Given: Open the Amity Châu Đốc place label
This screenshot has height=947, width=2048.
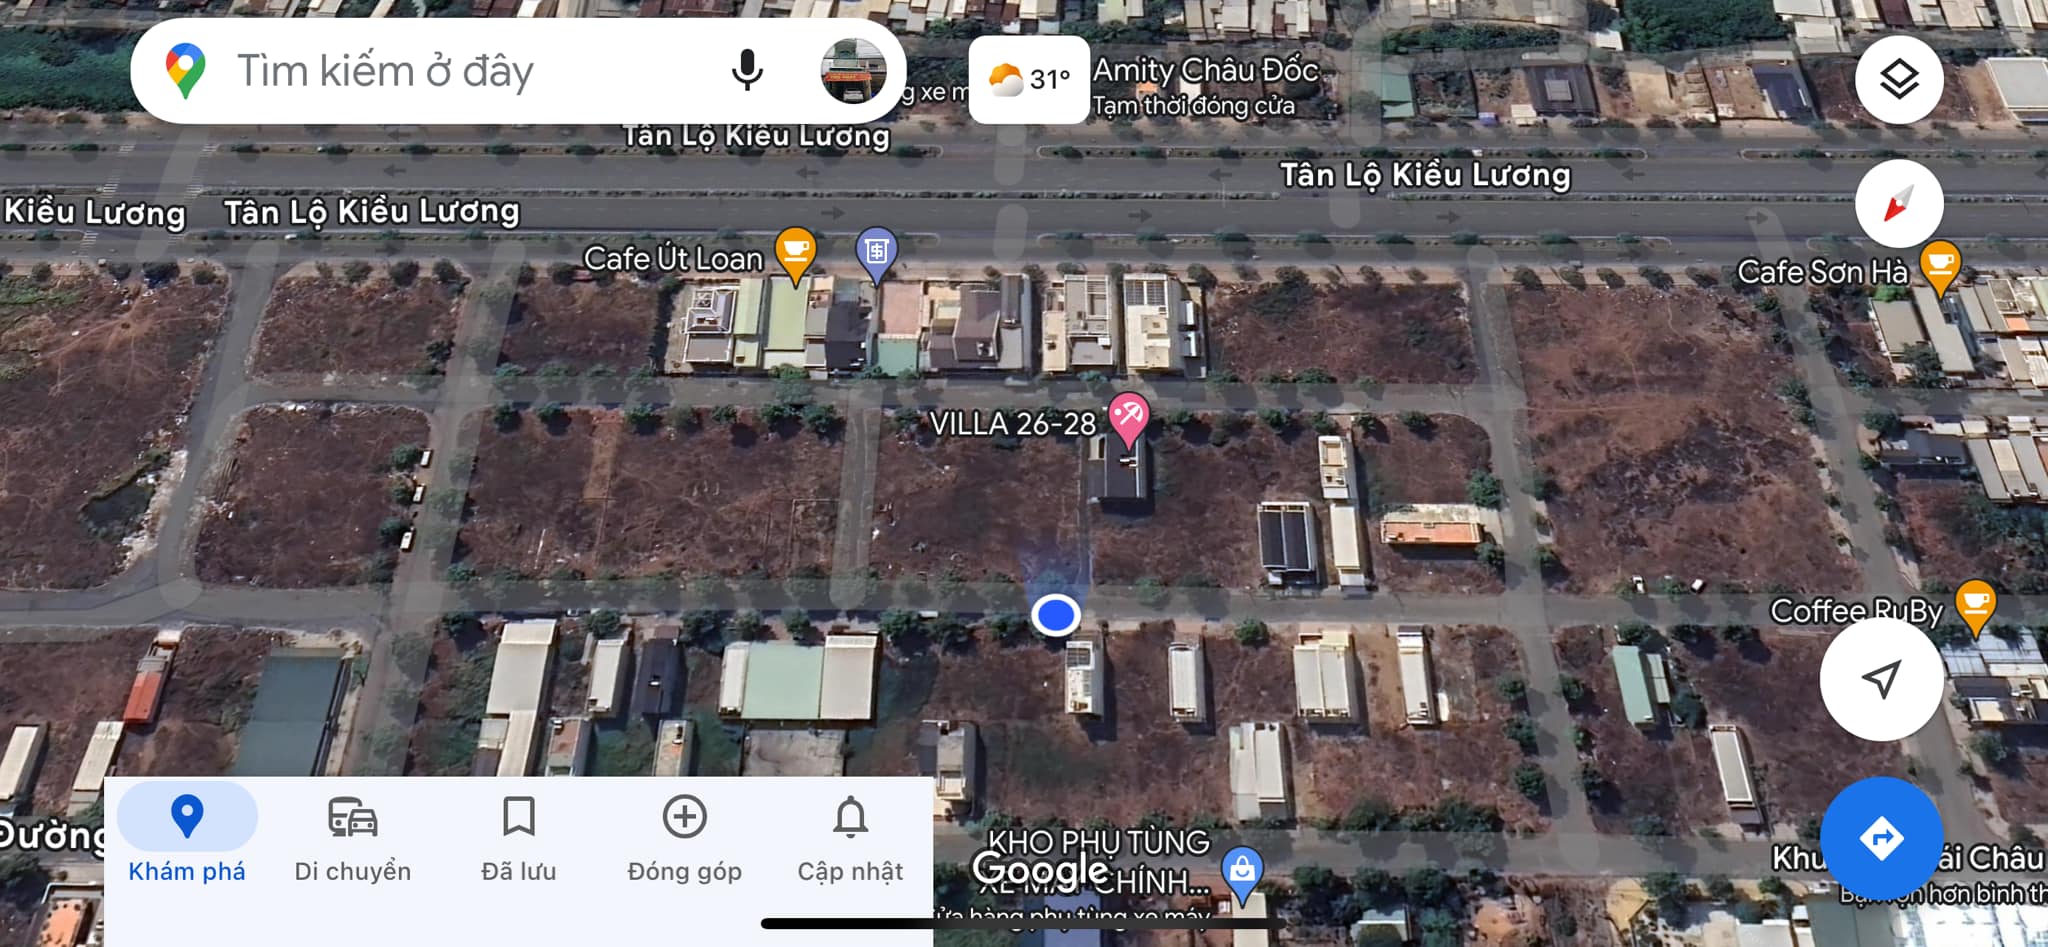Looking at the screenshot, I should point(1206,71).
